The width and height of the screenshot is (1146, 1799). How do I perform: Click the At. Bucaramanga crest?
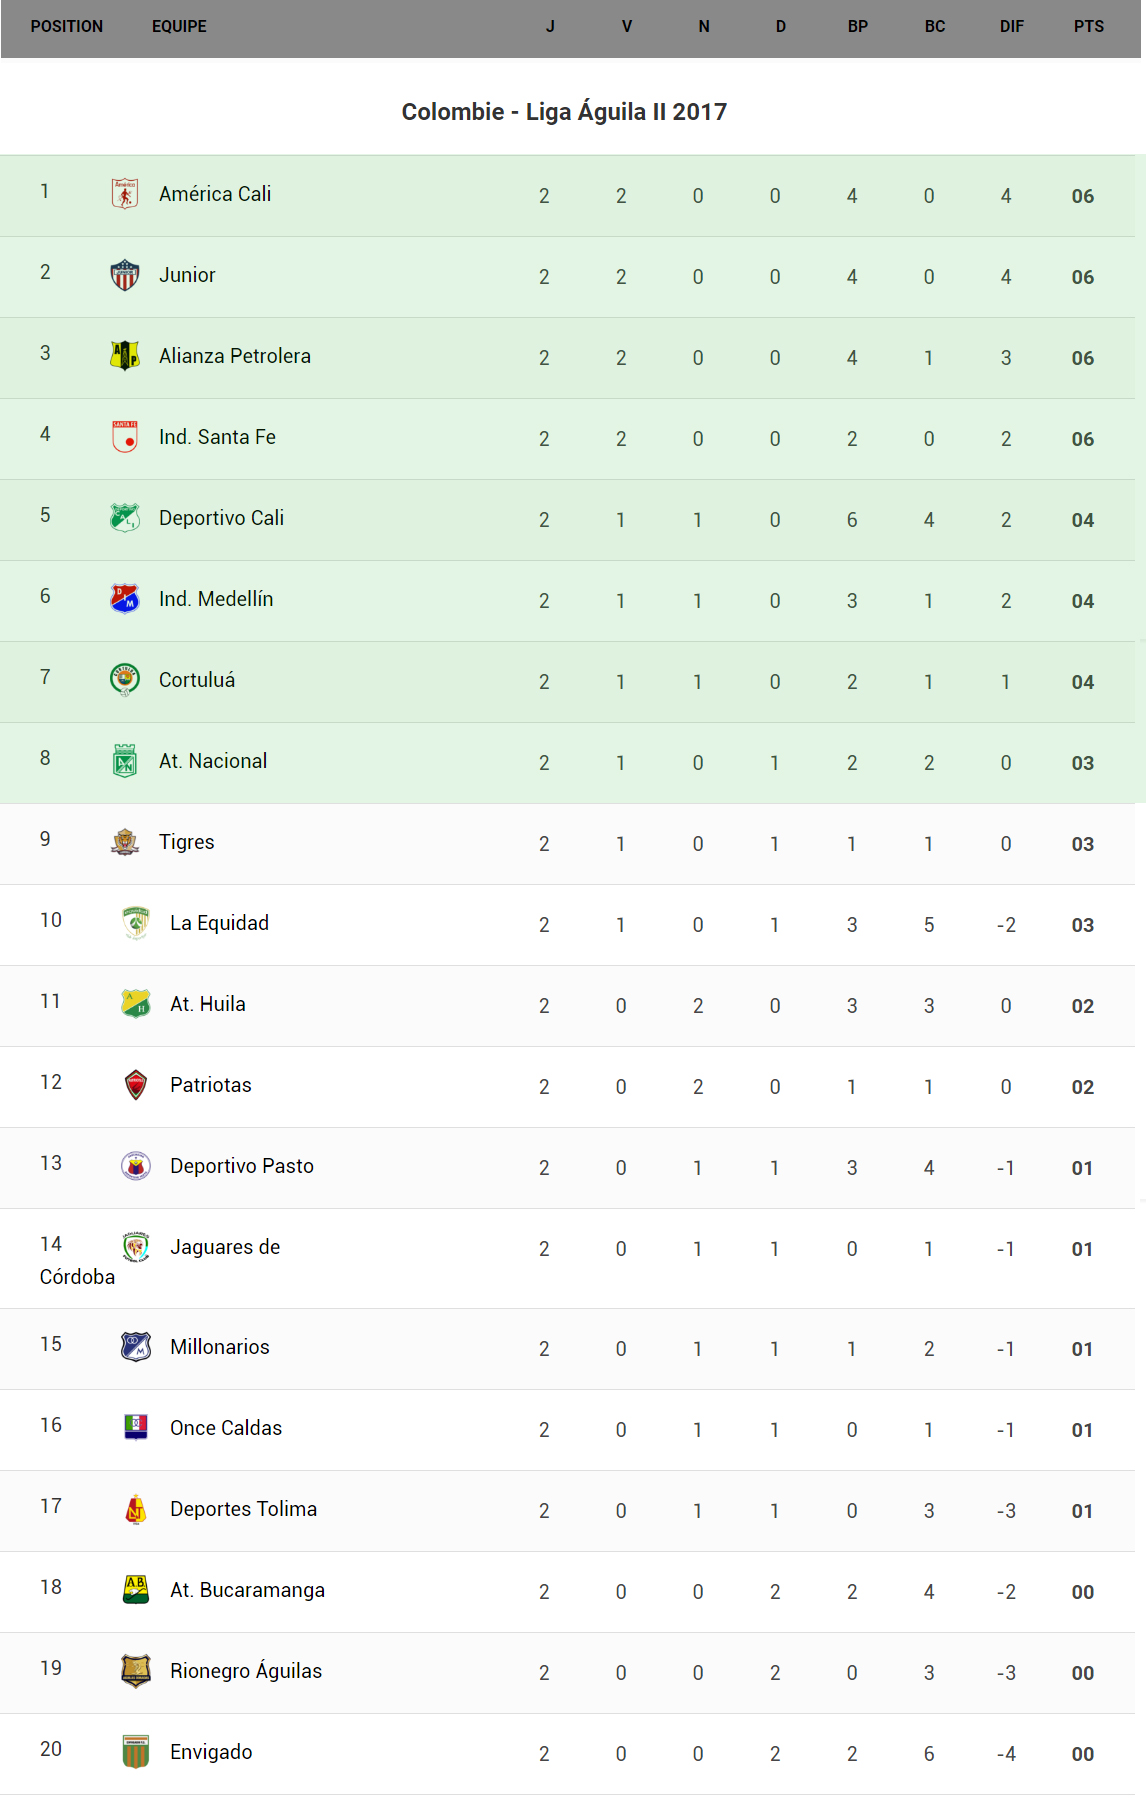click(136, 1589)
